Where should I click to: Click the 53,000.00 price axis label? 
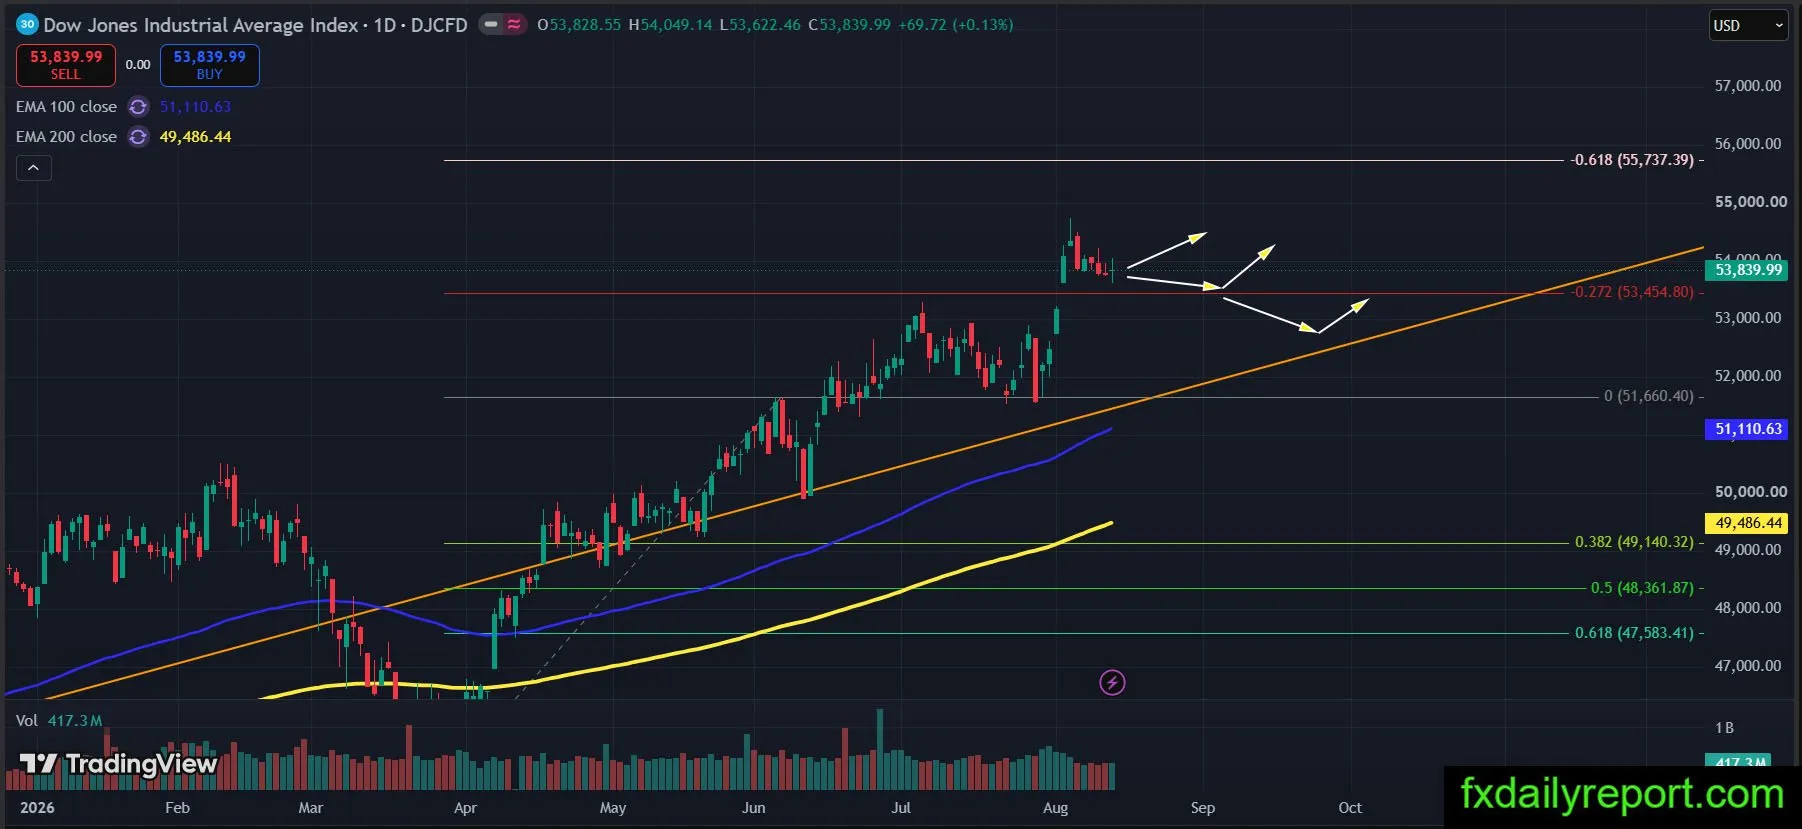click(1748, 318)
